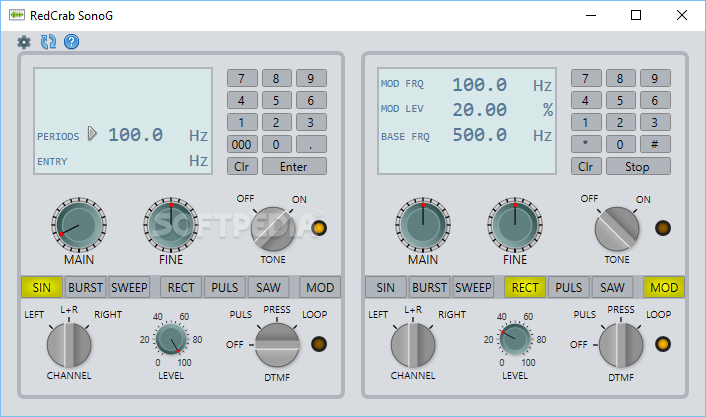
Task: Click the 0 key on left keypad
Action: (276, 145)
